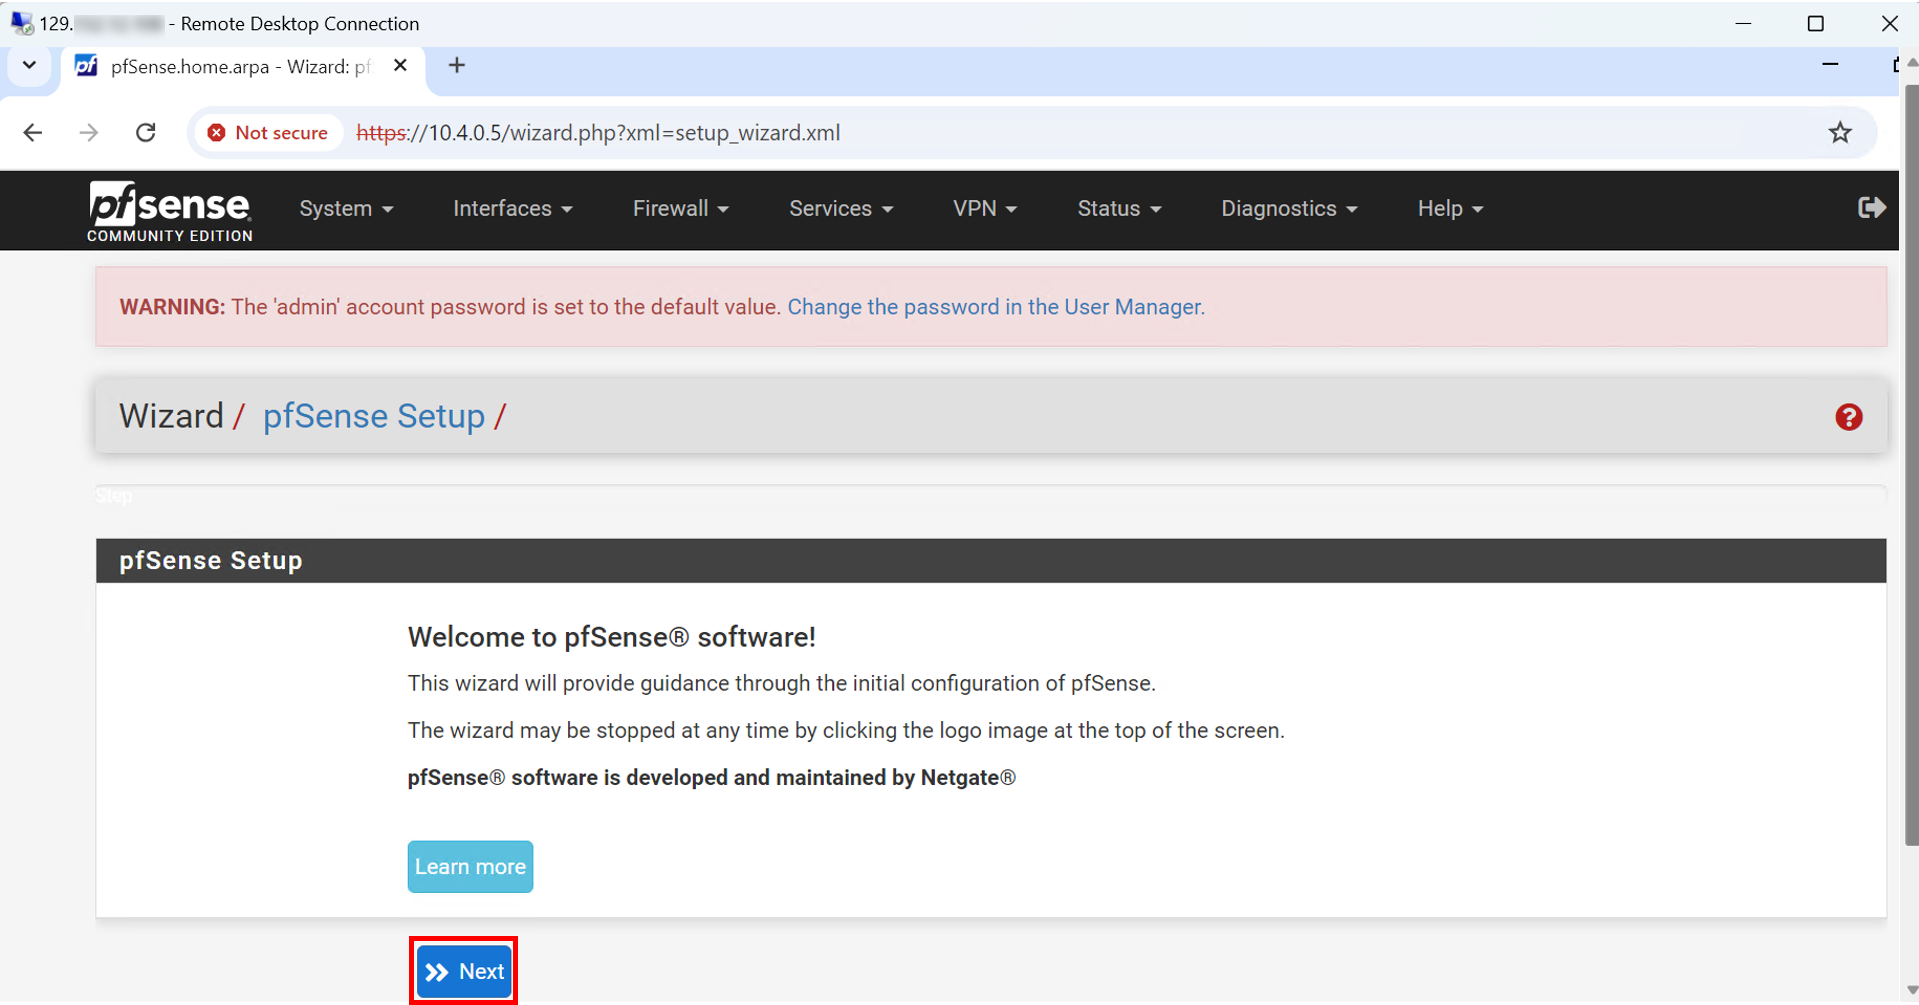Click the scrollbar down arrow
Screen dimensions: 1919x1005
1911,990
